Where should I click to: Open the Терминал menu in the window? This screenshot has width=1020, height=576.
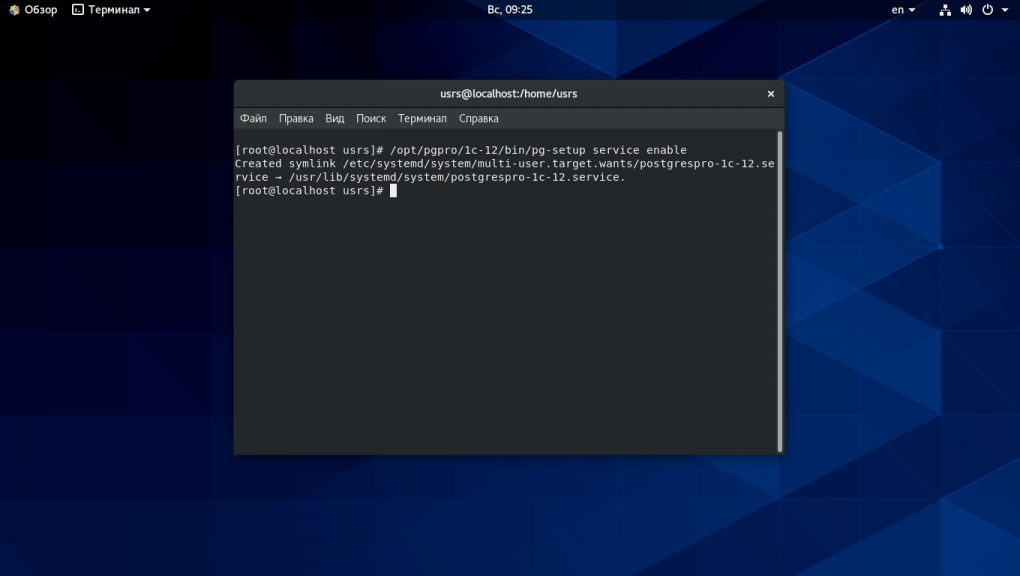point(422,118)
